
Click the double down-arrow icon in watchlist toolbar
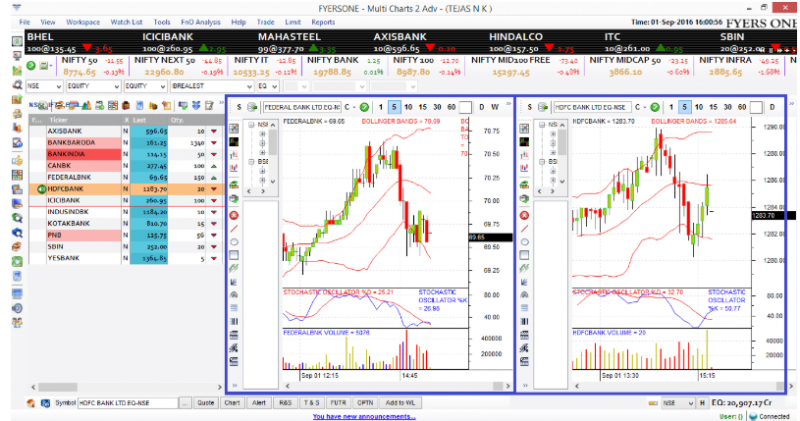coord(196,106)
